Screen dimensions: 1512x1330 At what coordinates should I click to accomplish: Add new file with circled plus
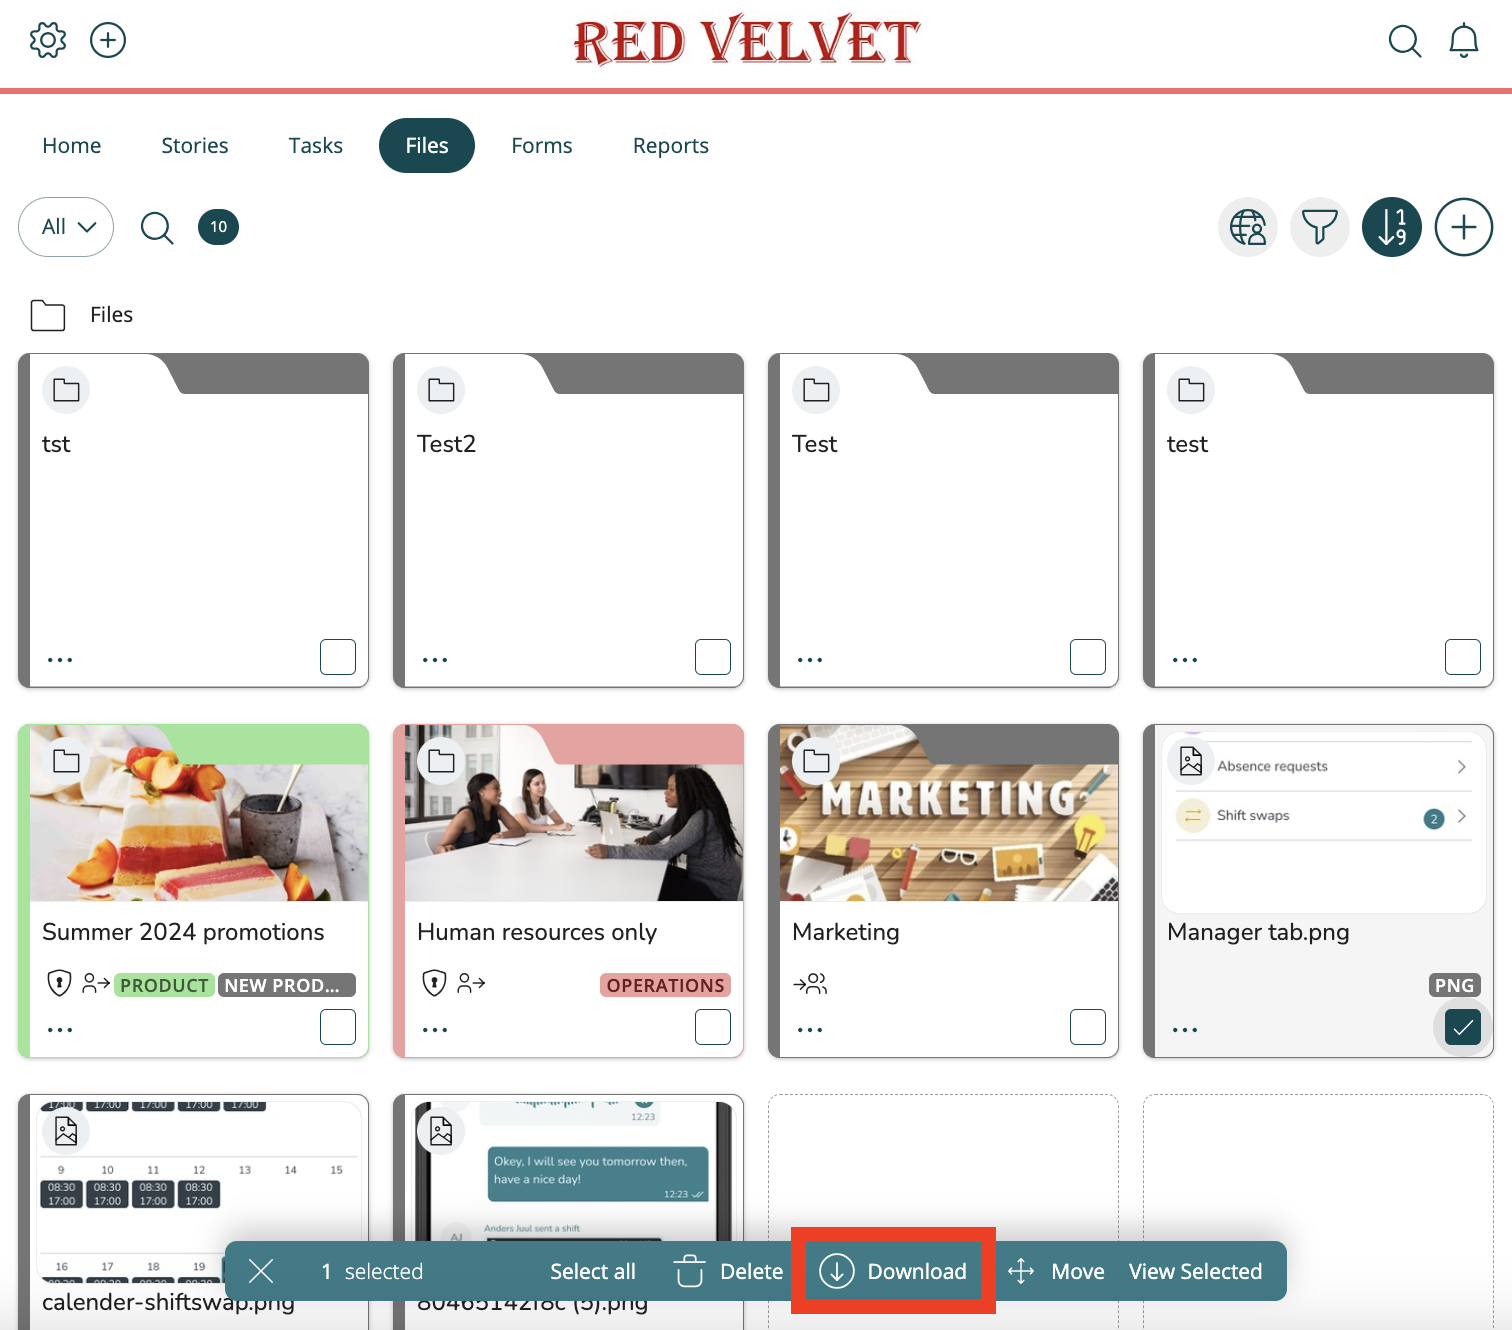coord(1464,227)
